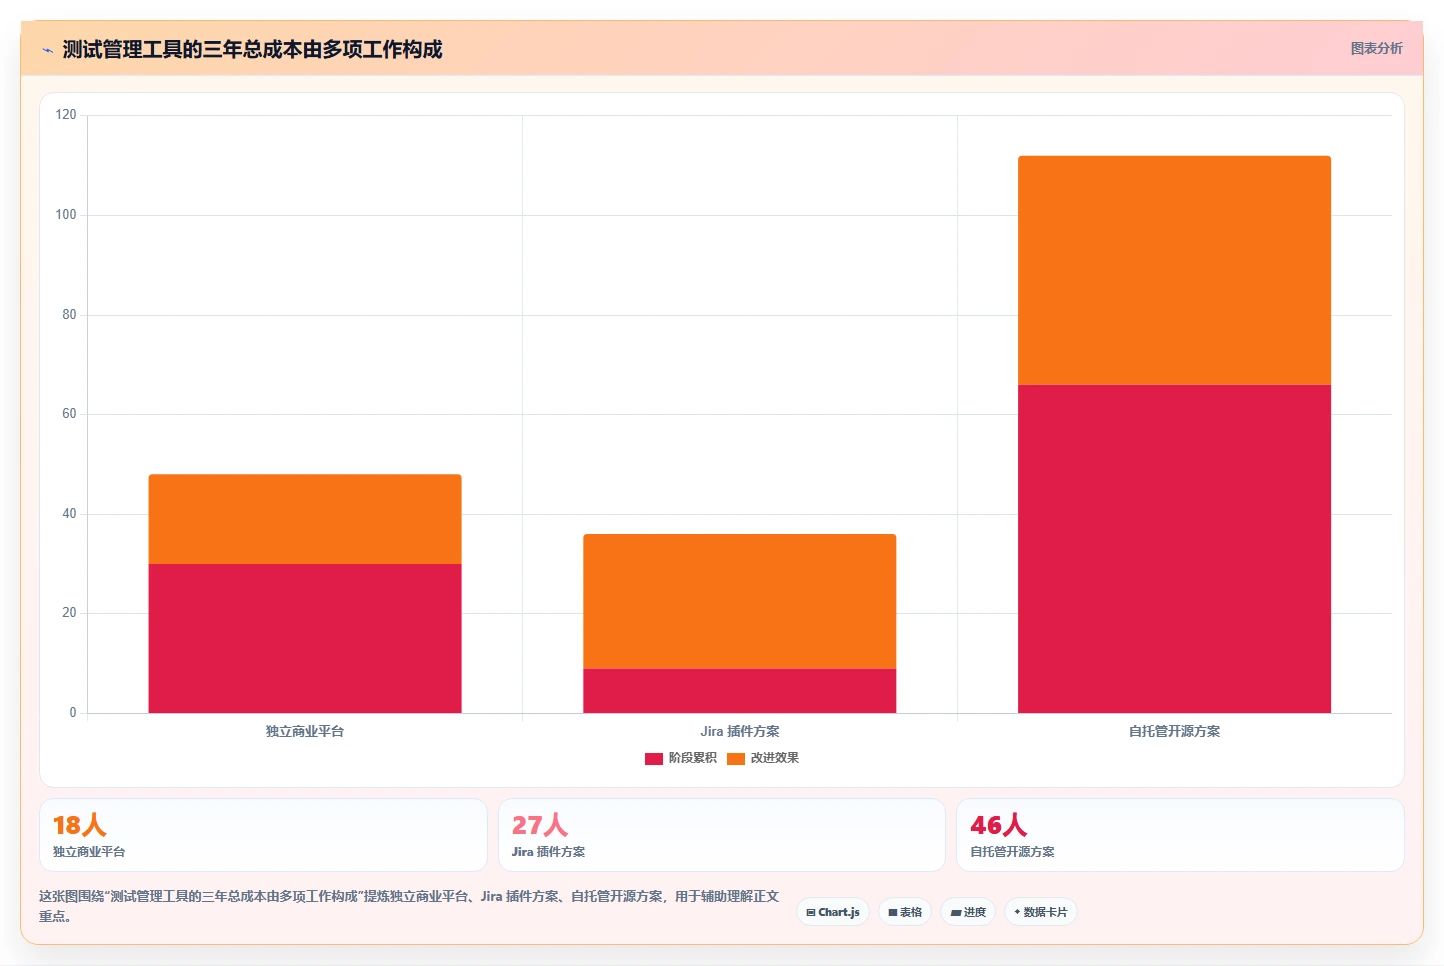This screenshot has height=966, width=1444.
Task: Toggle the 改进效果 legend item
Action: point(763,758)
